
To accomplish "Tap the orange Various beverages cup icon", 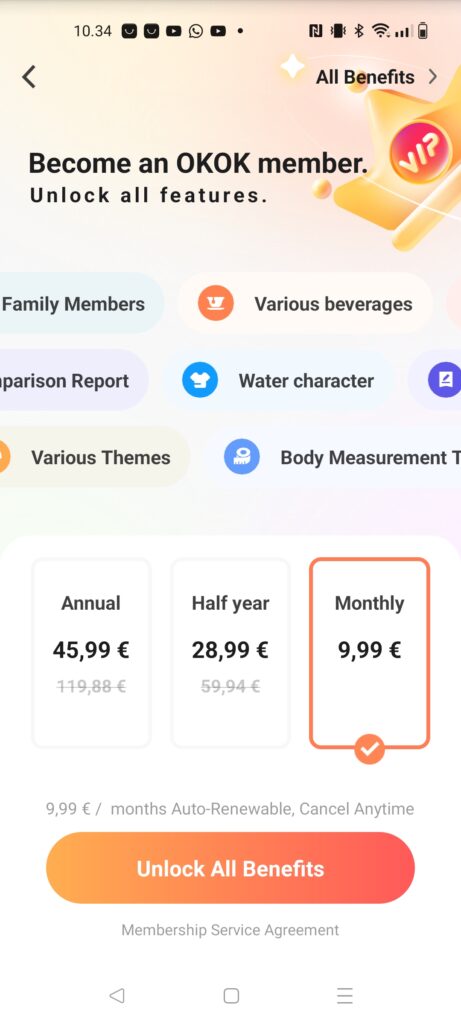I will tap(215, 304).
